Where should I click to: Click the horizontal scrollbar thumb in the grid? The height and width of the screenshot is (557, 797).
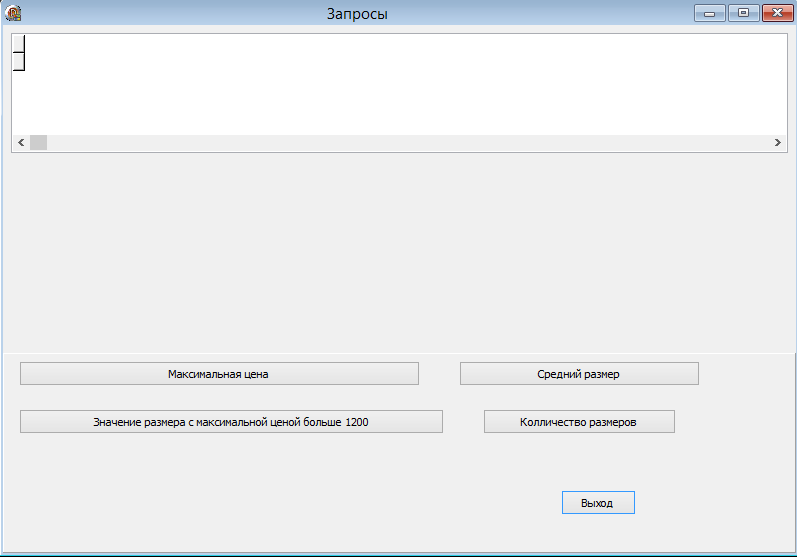(39, 143)
